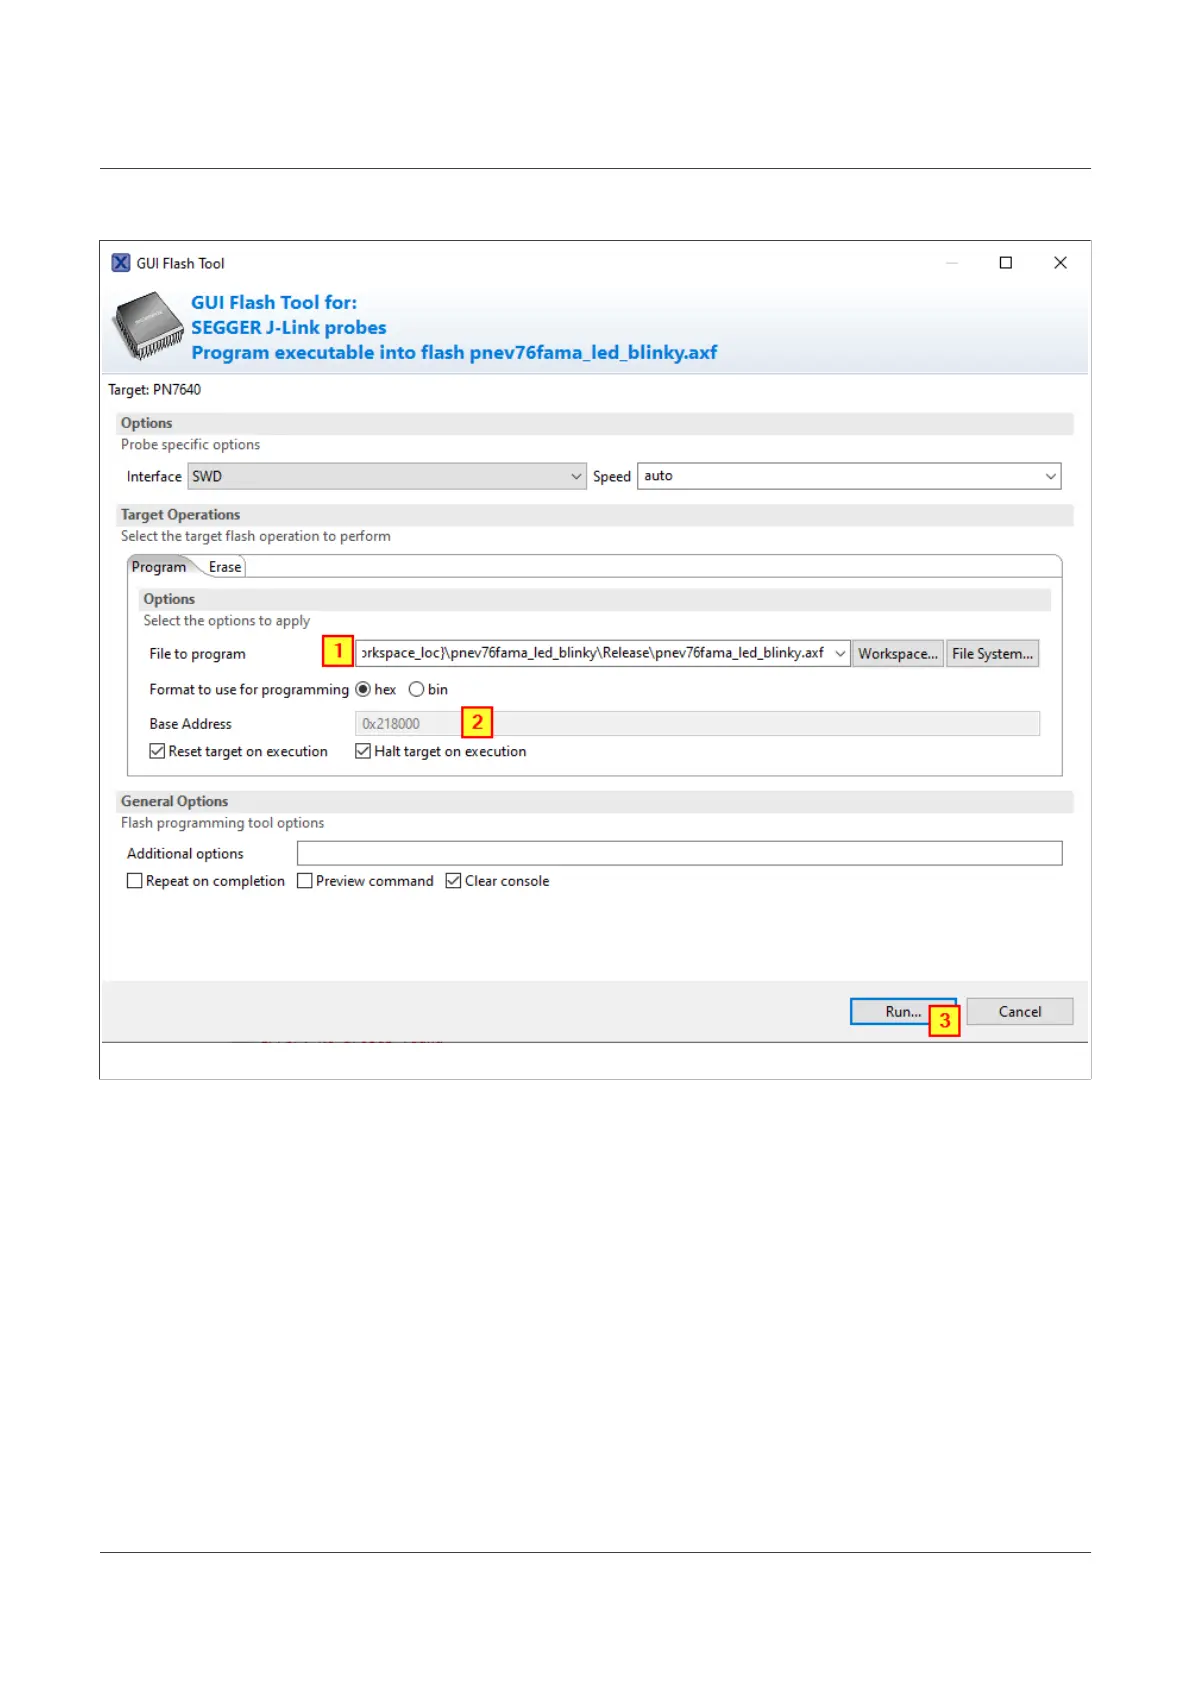This screenshot has width=1191, height=1684.
Task: Click the SEGGER J-Link probes heading
Action: pyautogui.click(x=289, y=327)
